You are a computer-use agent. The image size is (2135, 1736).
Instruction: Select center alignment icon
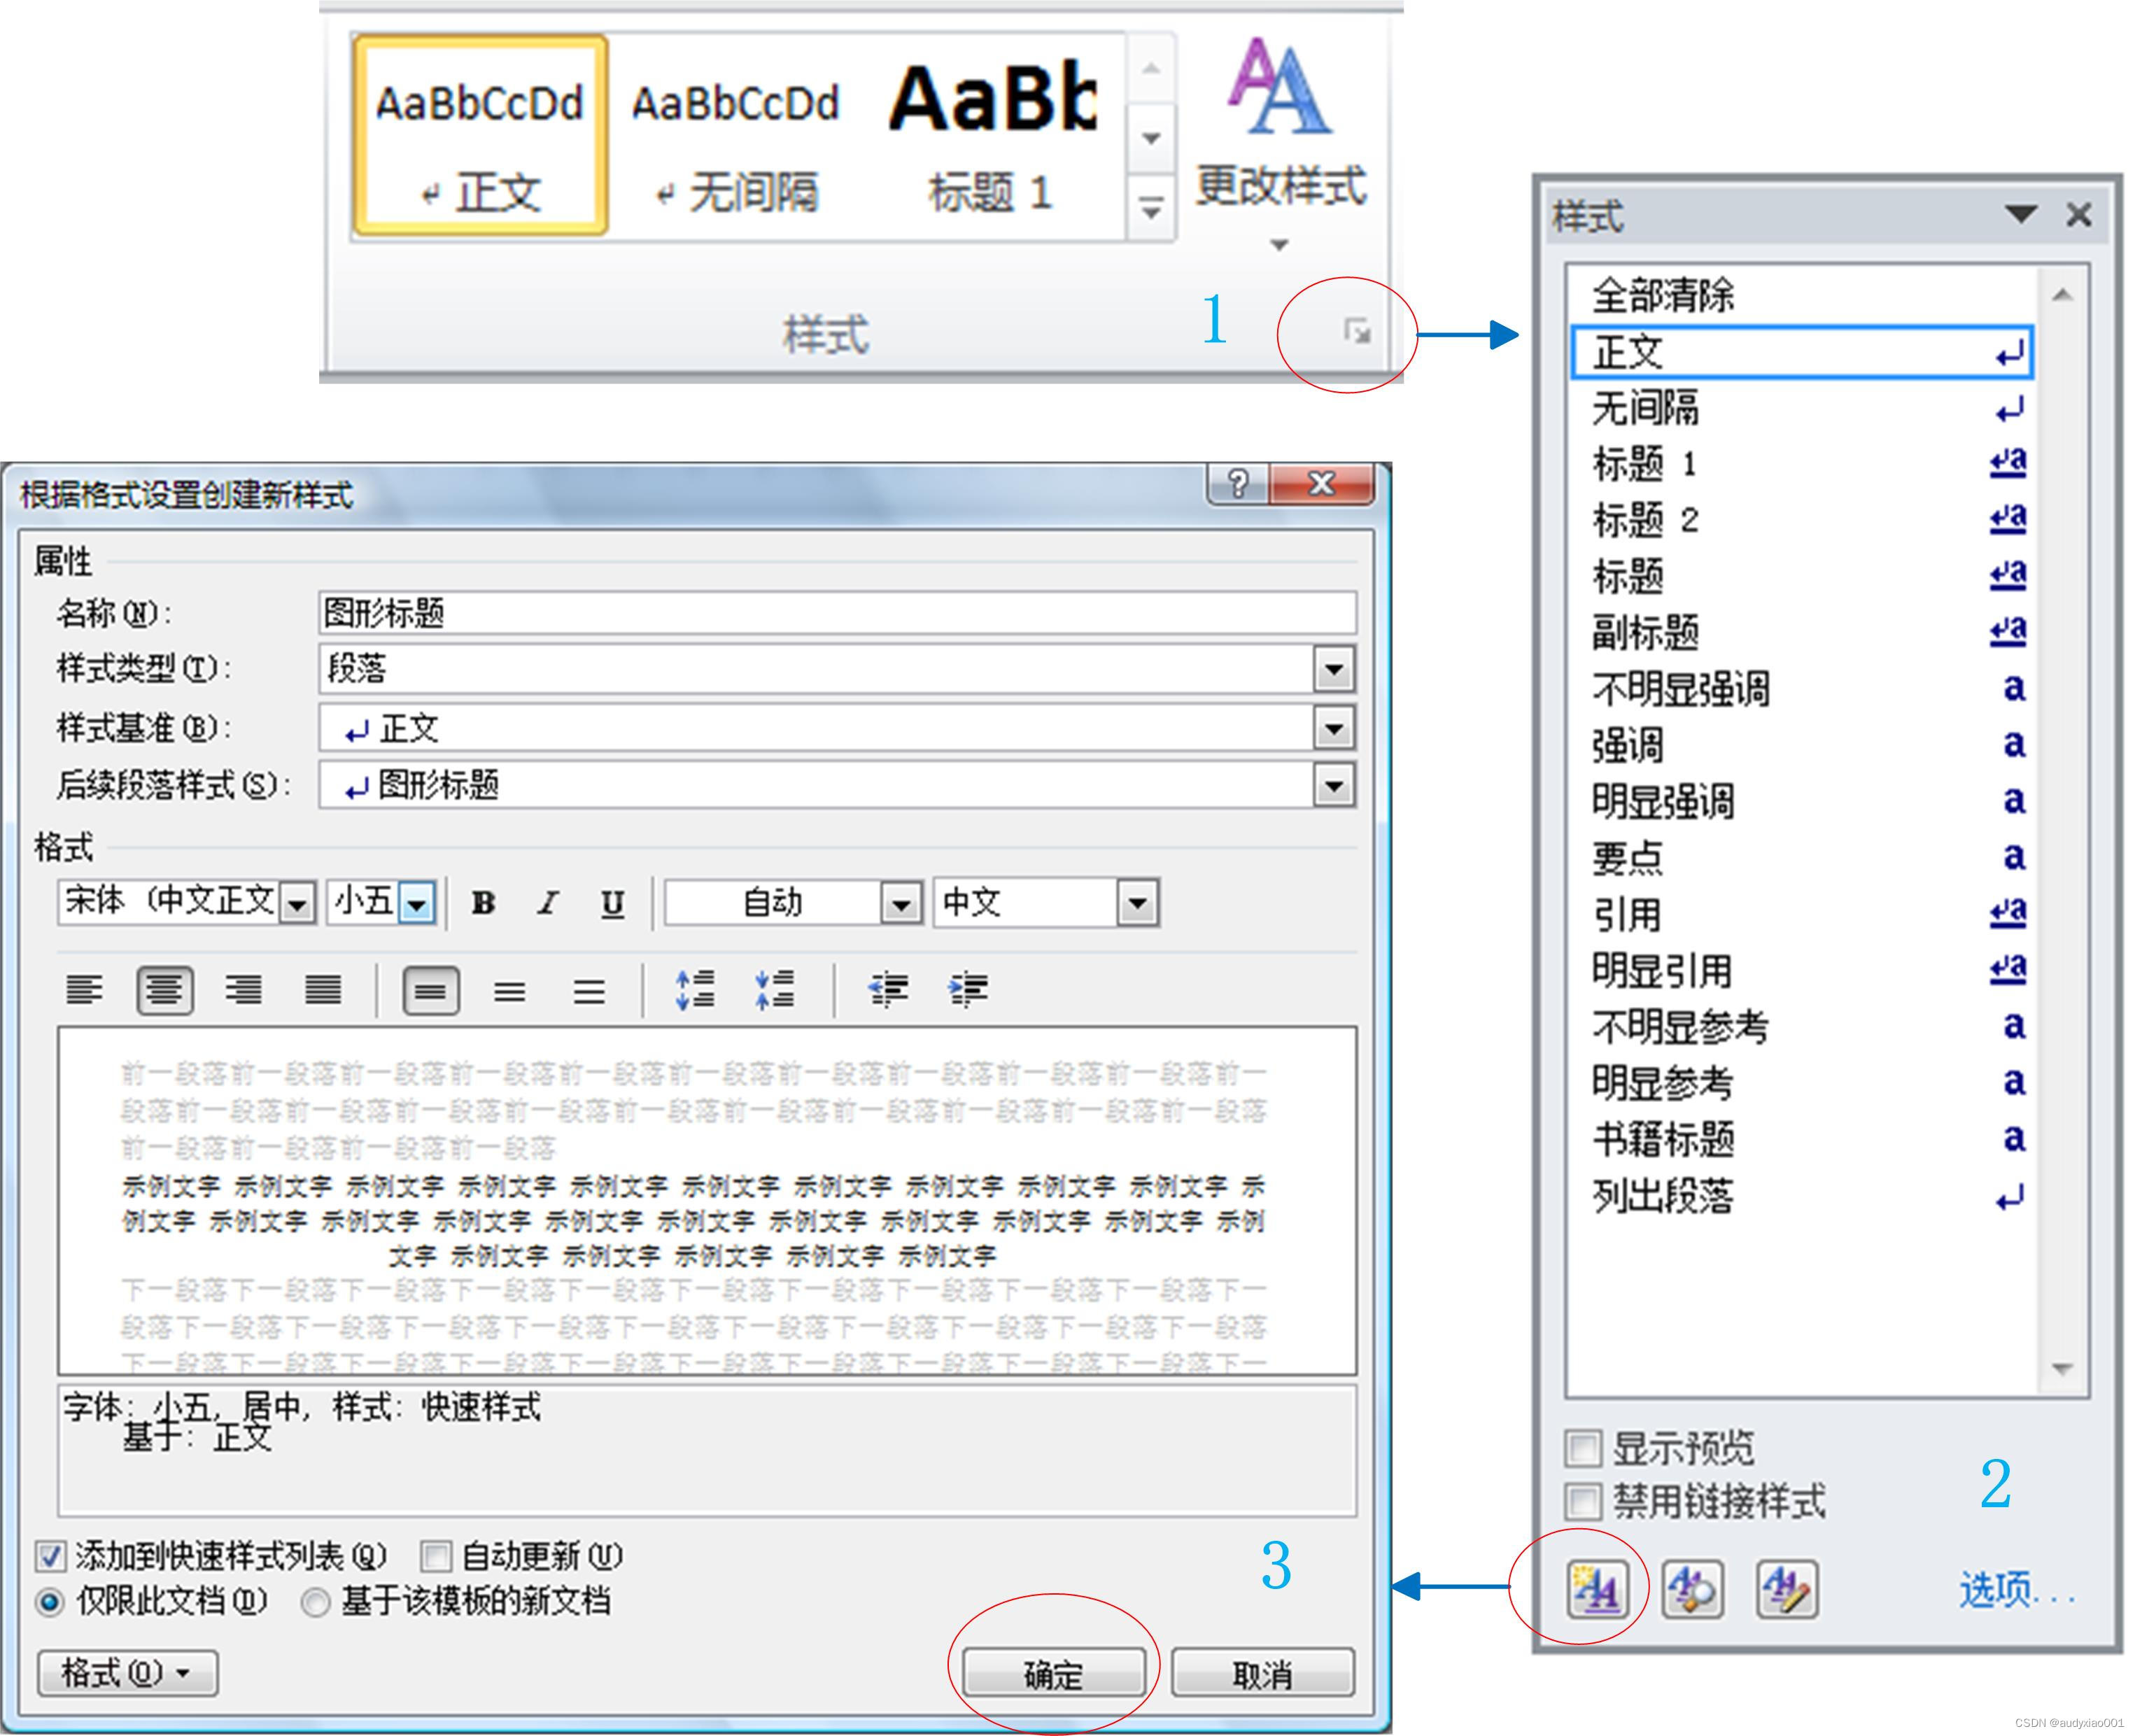pos(165,990)
